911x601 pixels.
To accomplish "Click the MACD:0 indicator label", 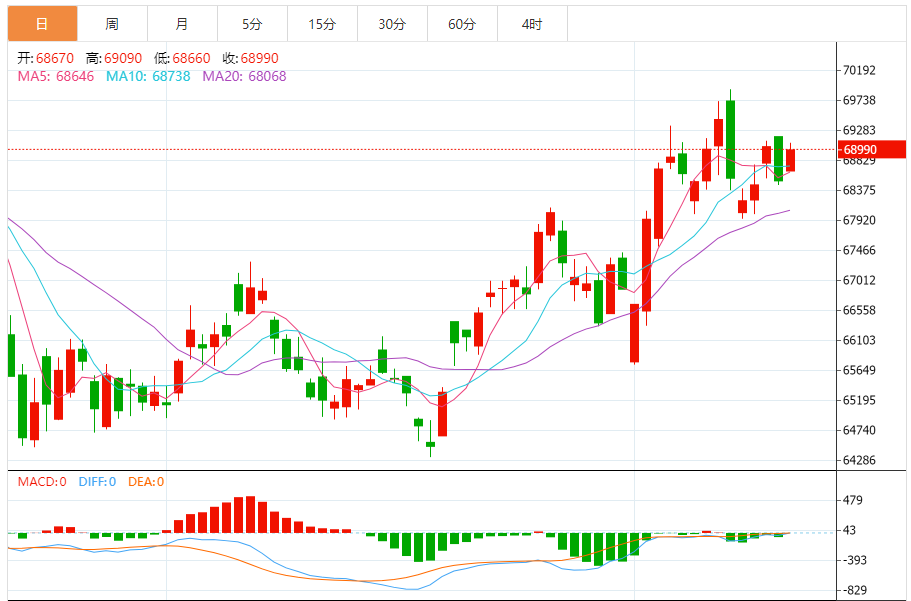I will [x=42, y=482].
